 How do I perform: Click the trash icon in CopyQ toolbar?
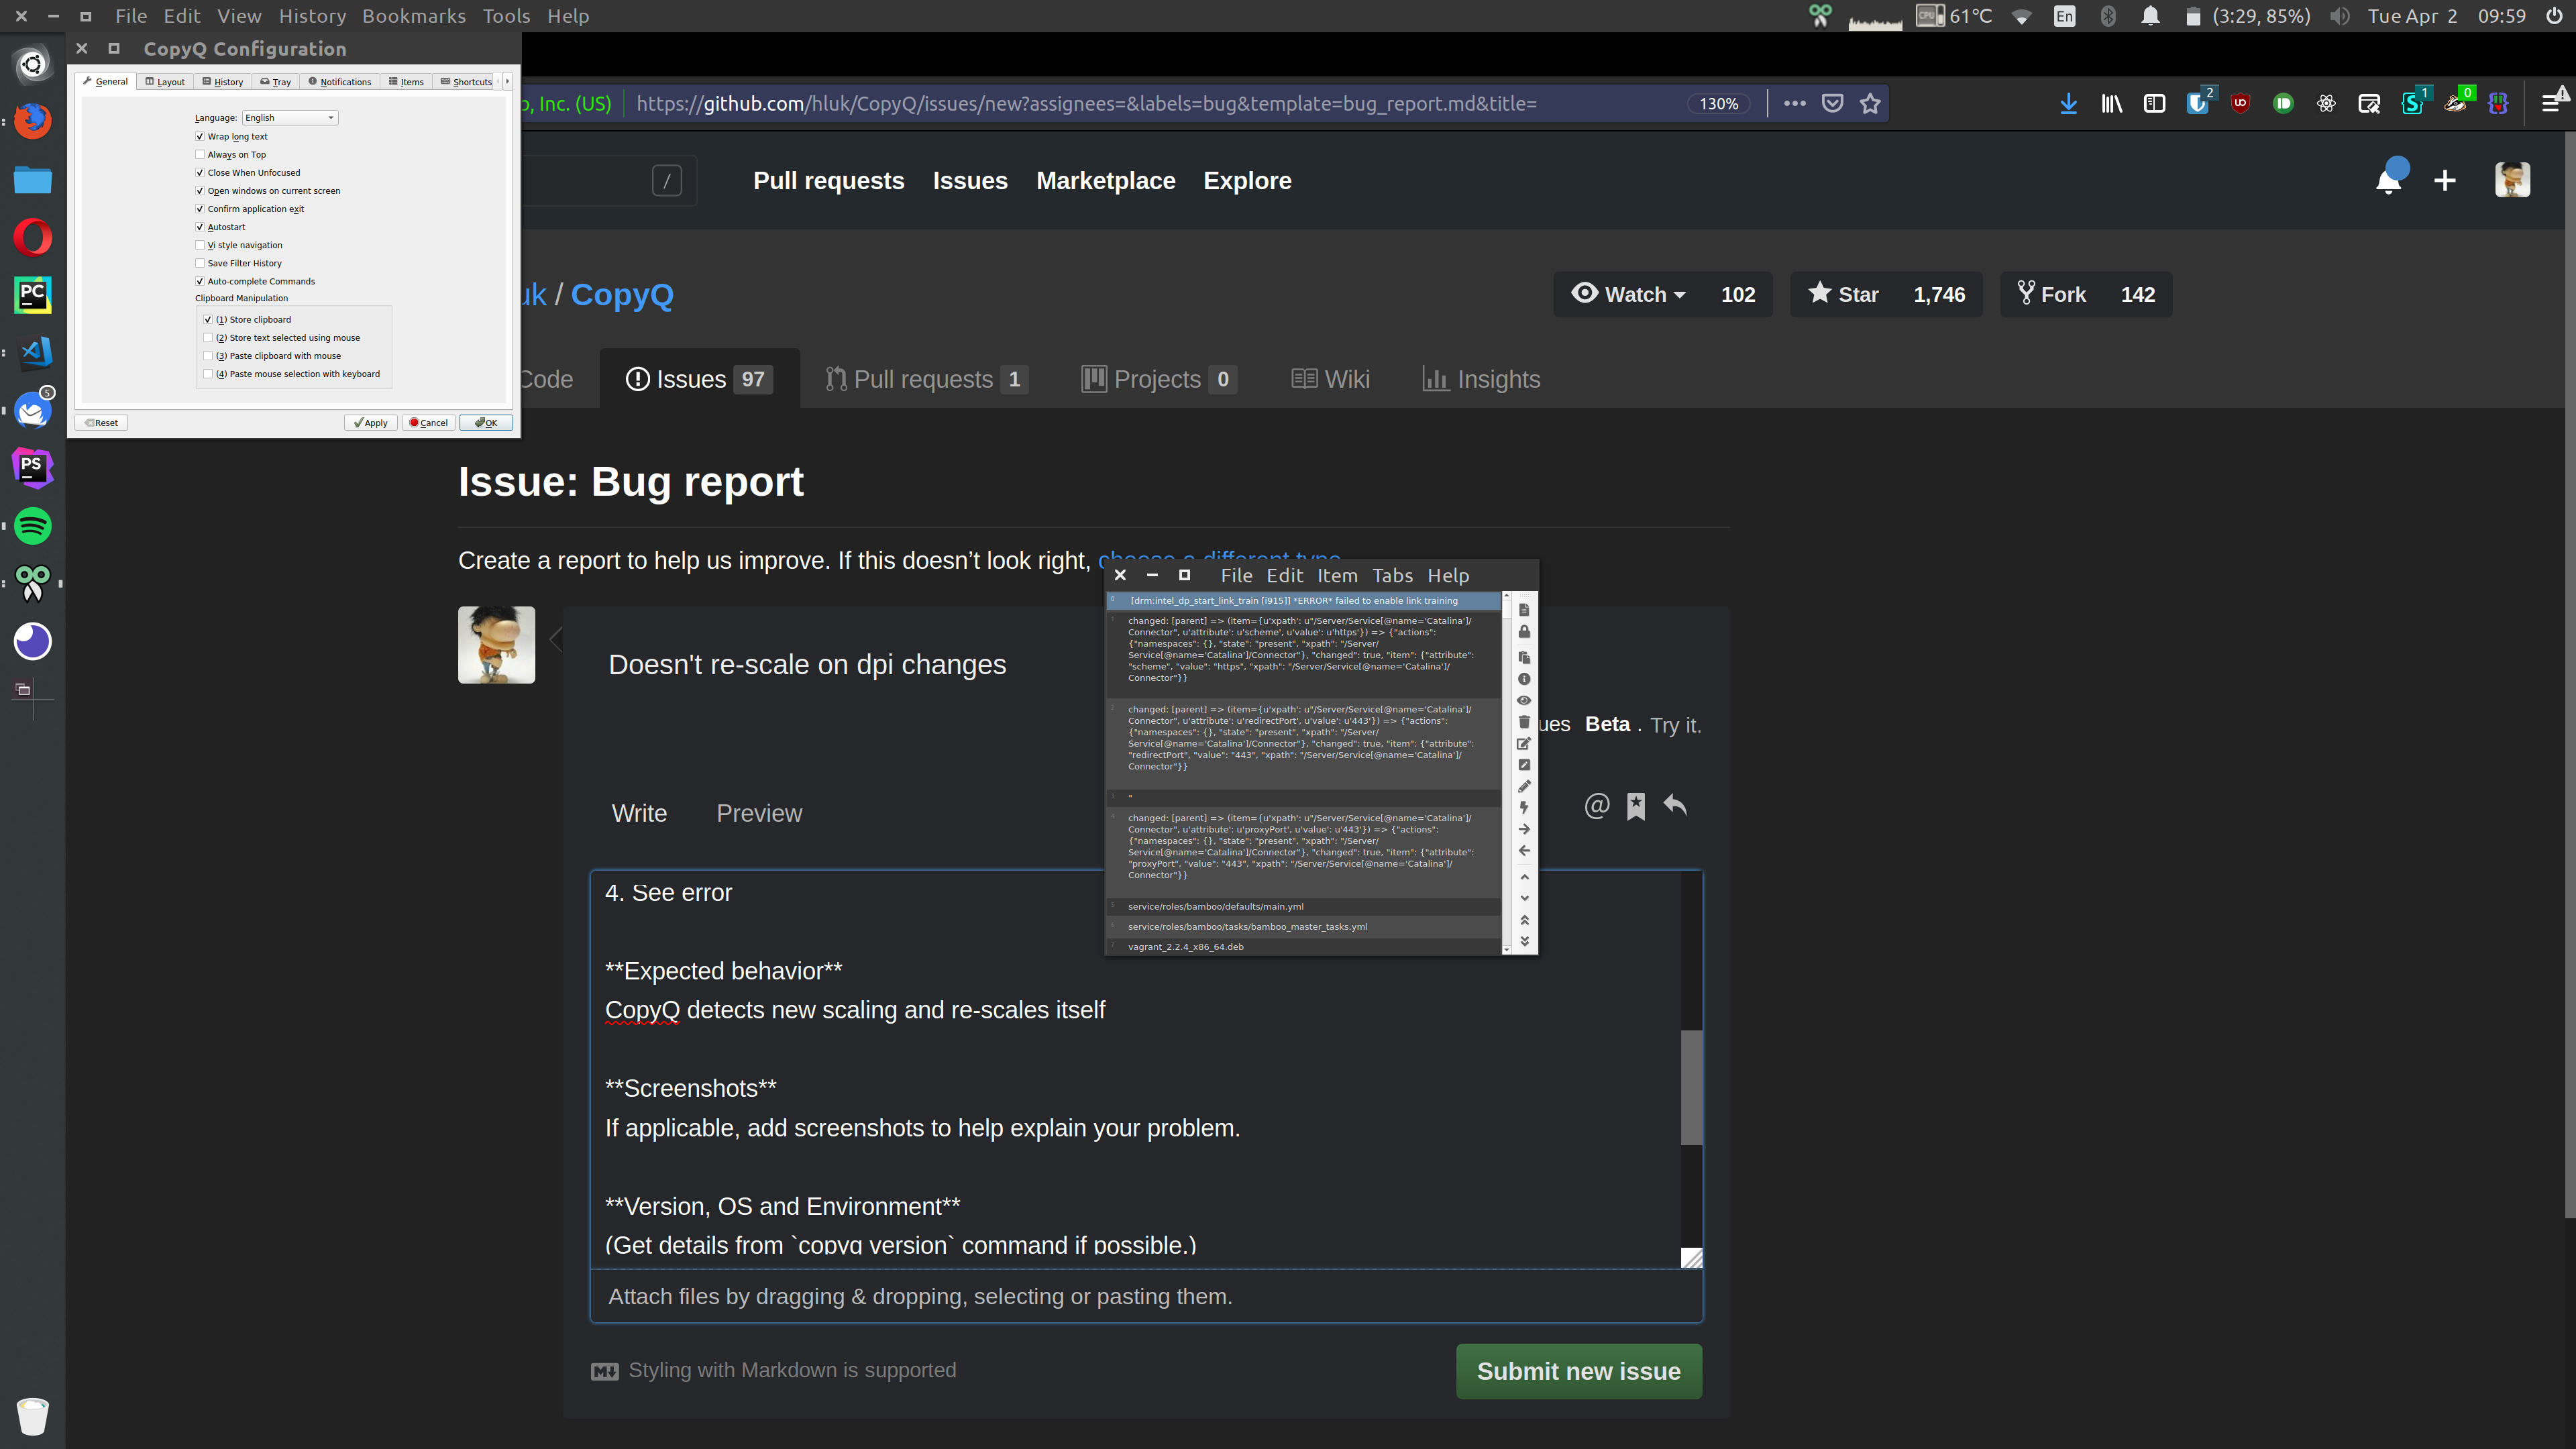click(x=1524, y=722)
